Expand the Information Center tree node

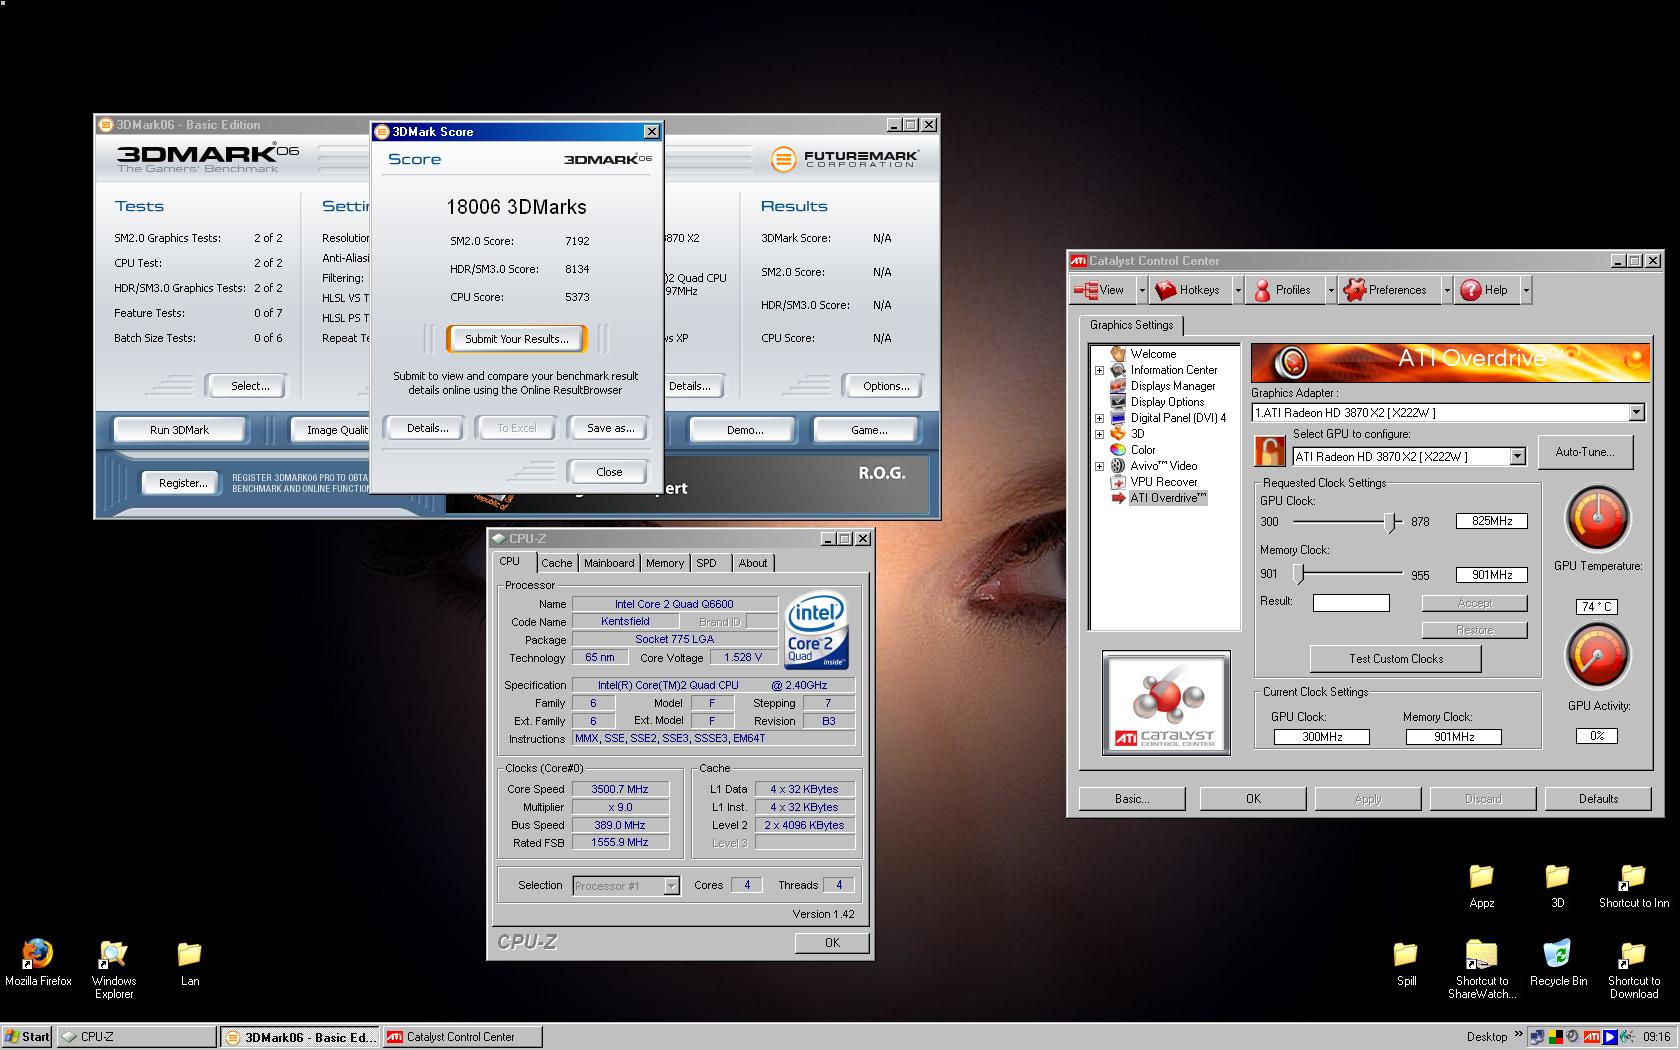pos(1099,370)
